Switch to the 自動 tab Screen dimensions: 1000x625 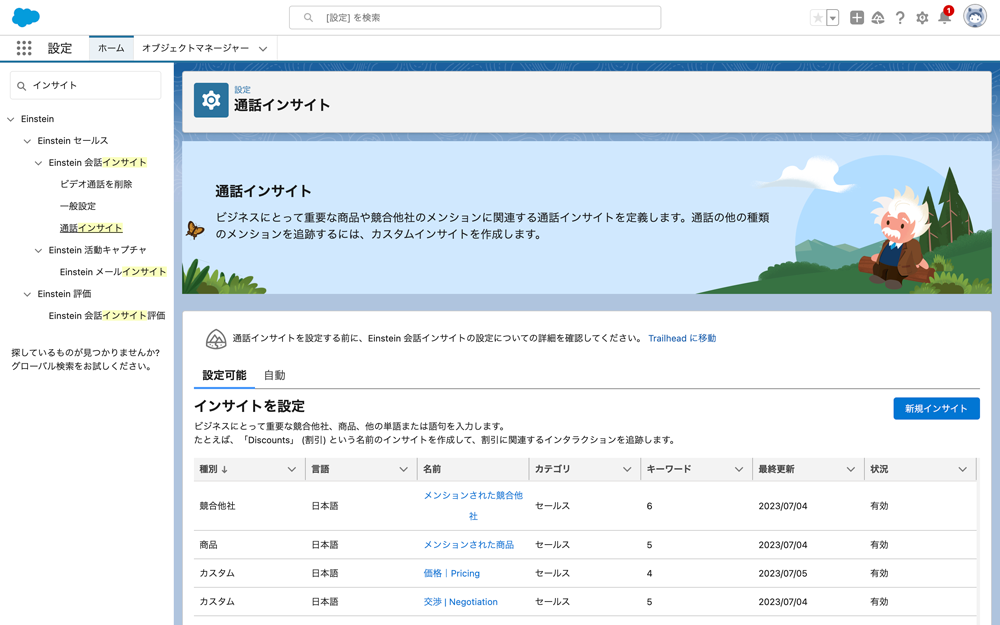274,376
